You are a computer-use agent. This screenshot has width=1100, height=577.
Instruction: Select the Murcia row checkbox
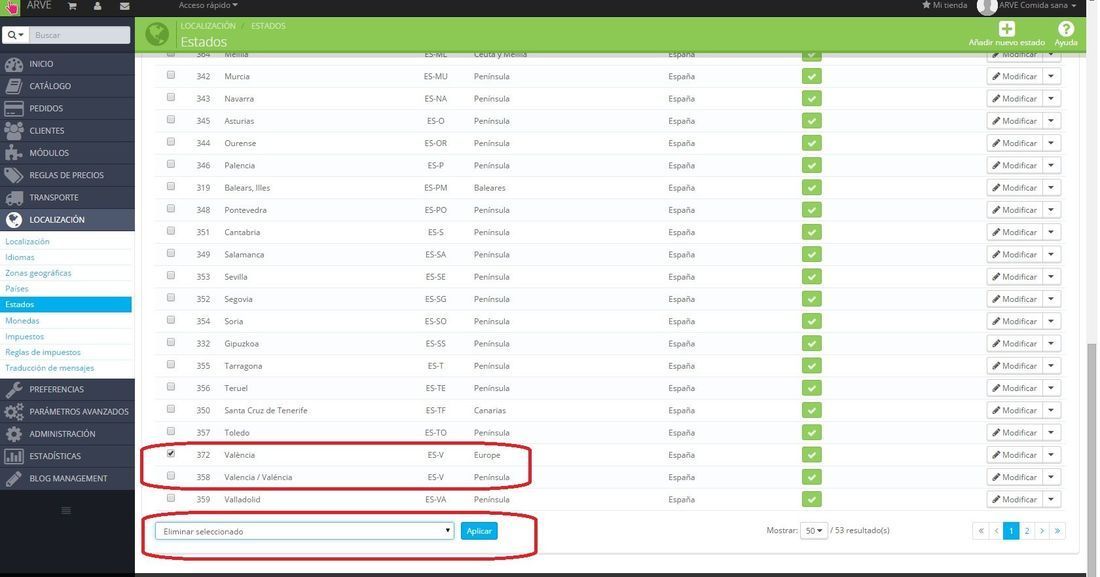coord(171,75)
